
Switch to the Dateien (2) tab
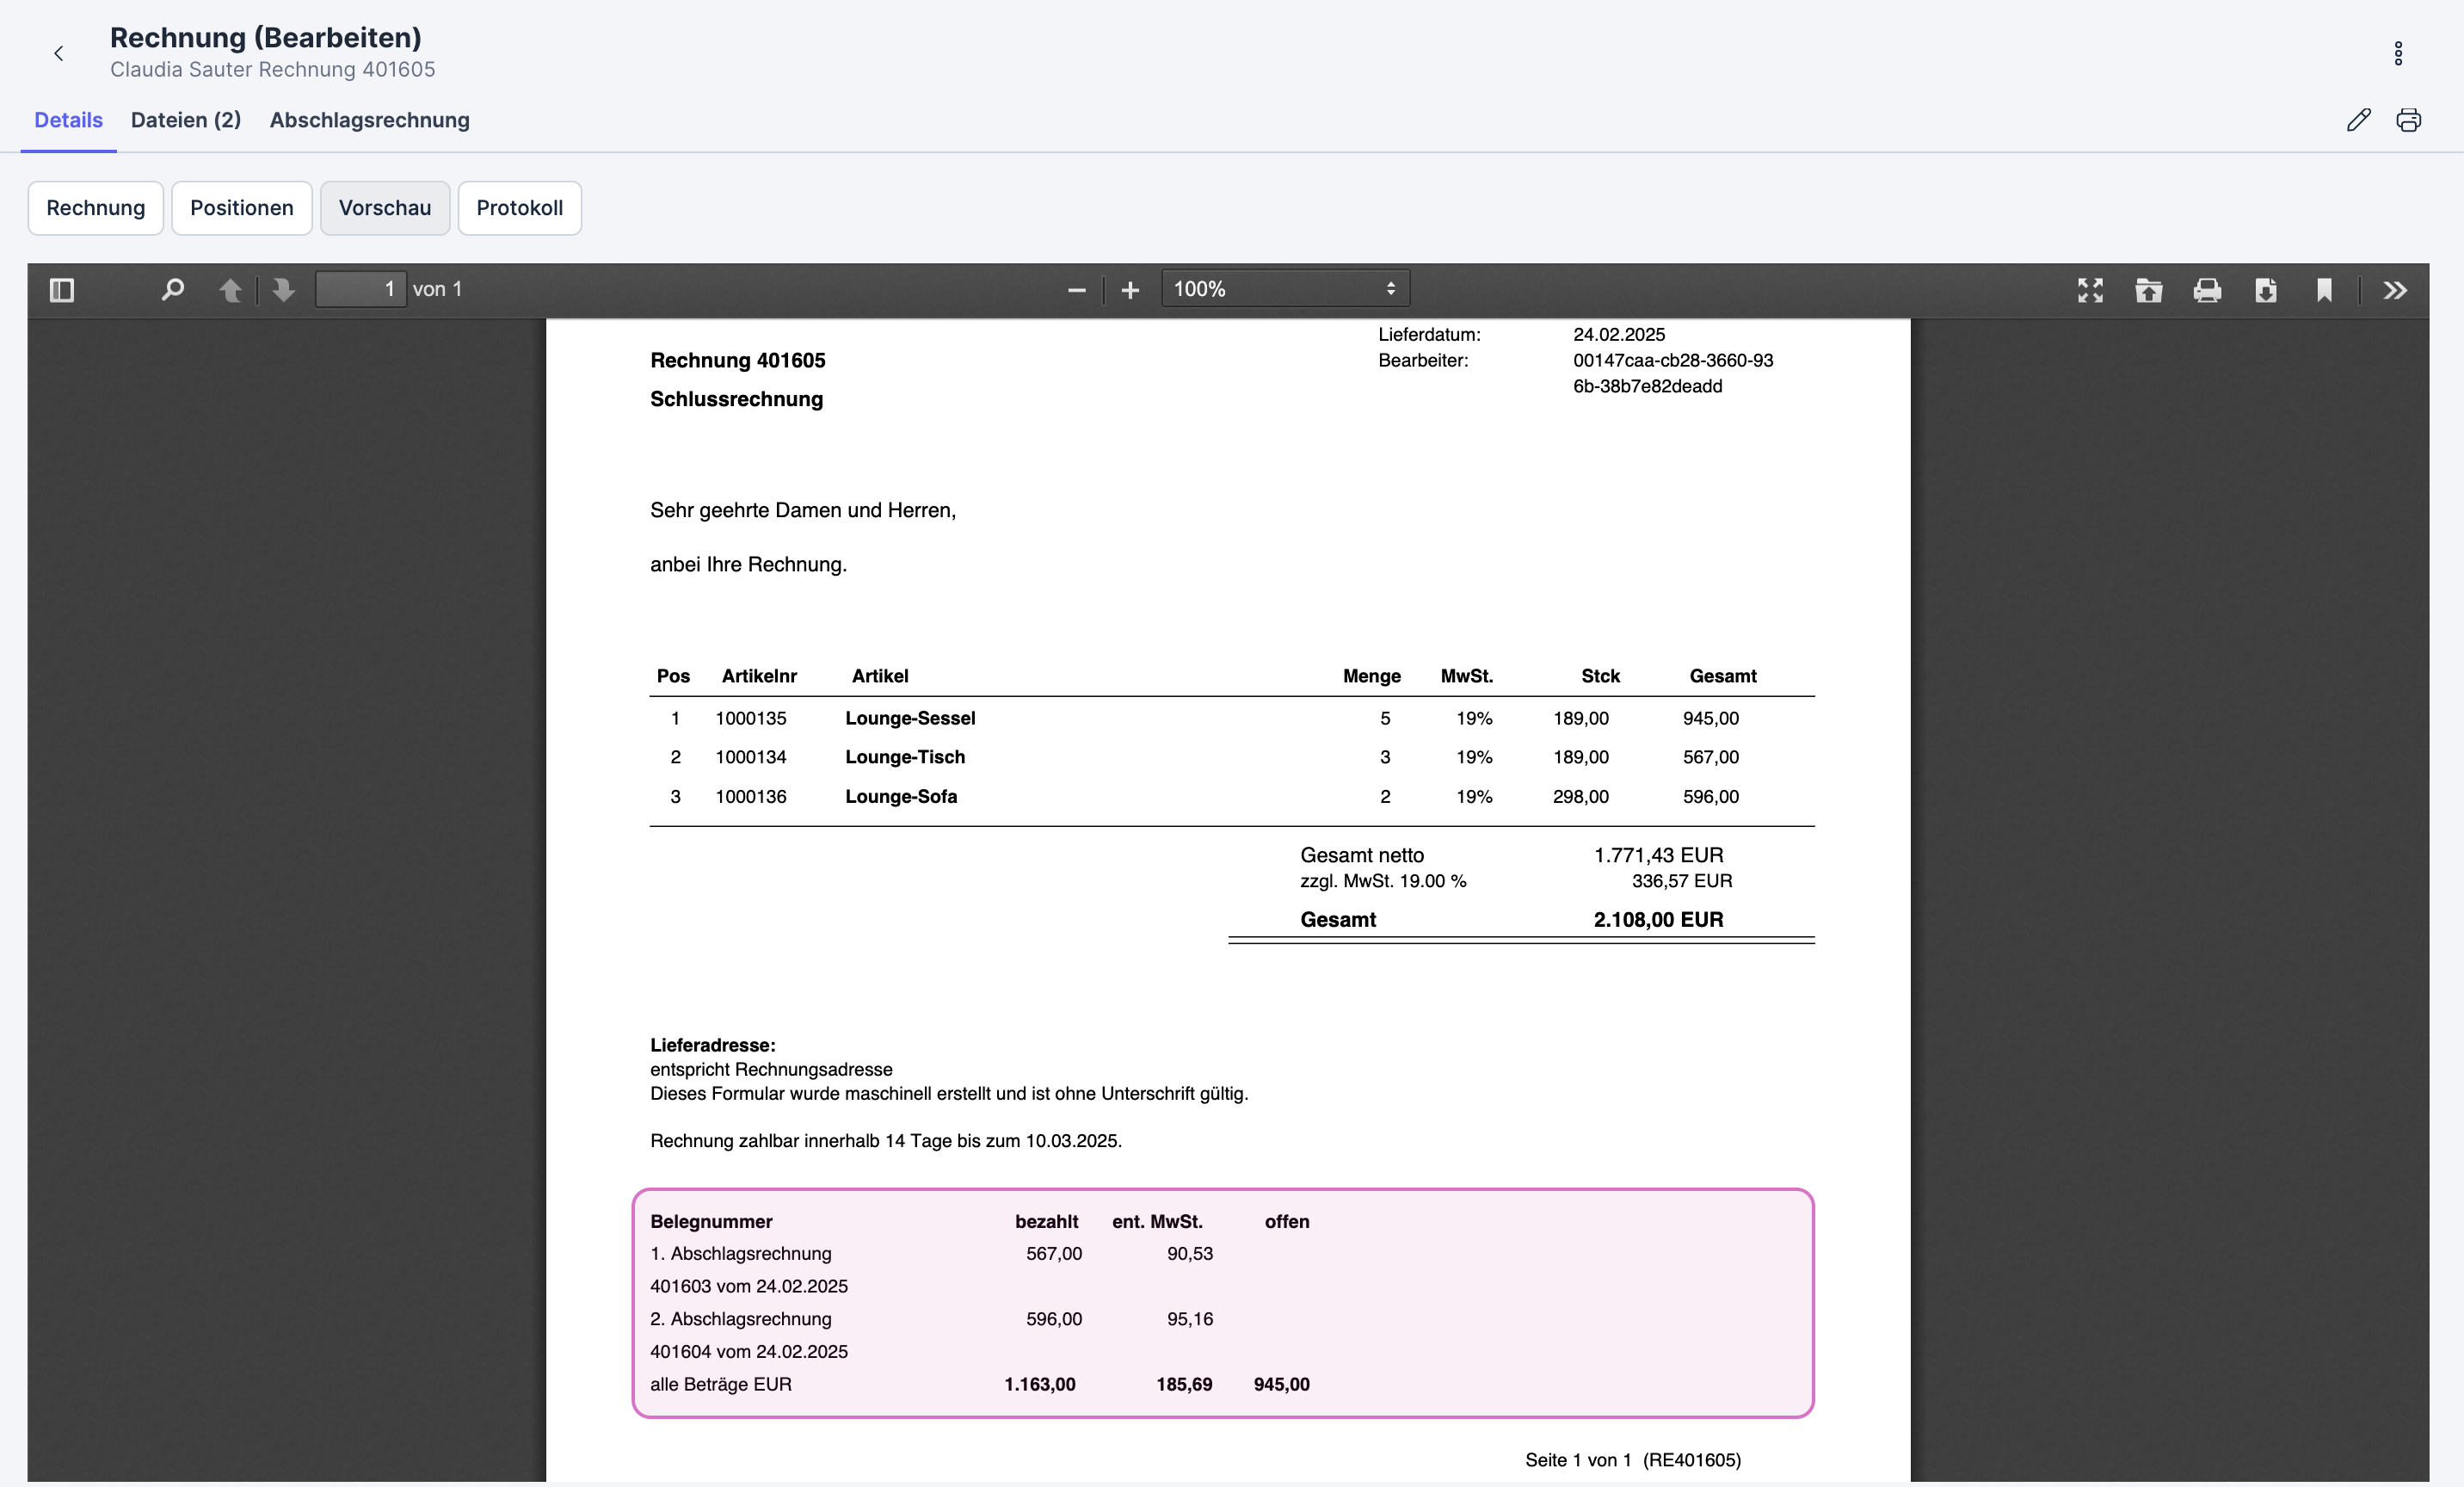[x=186, y=120]
